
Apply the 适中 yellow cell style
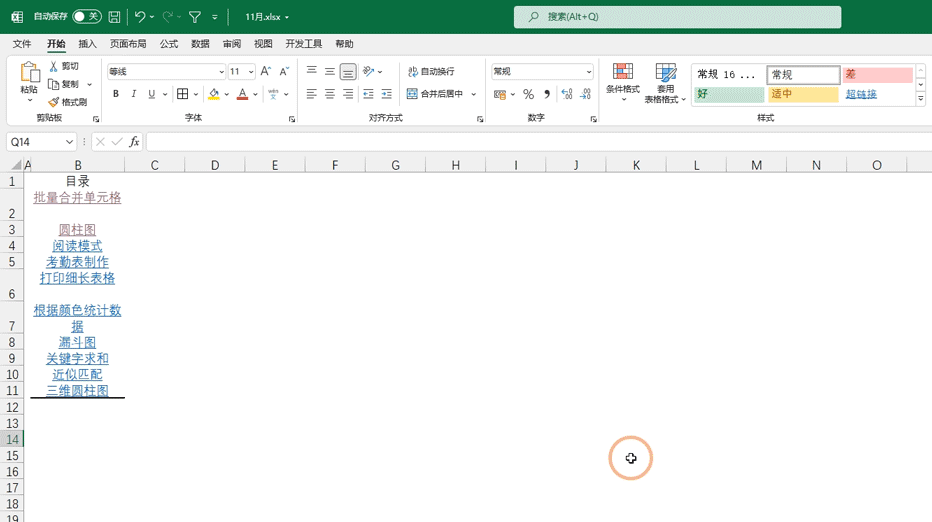tap(803, 94)
